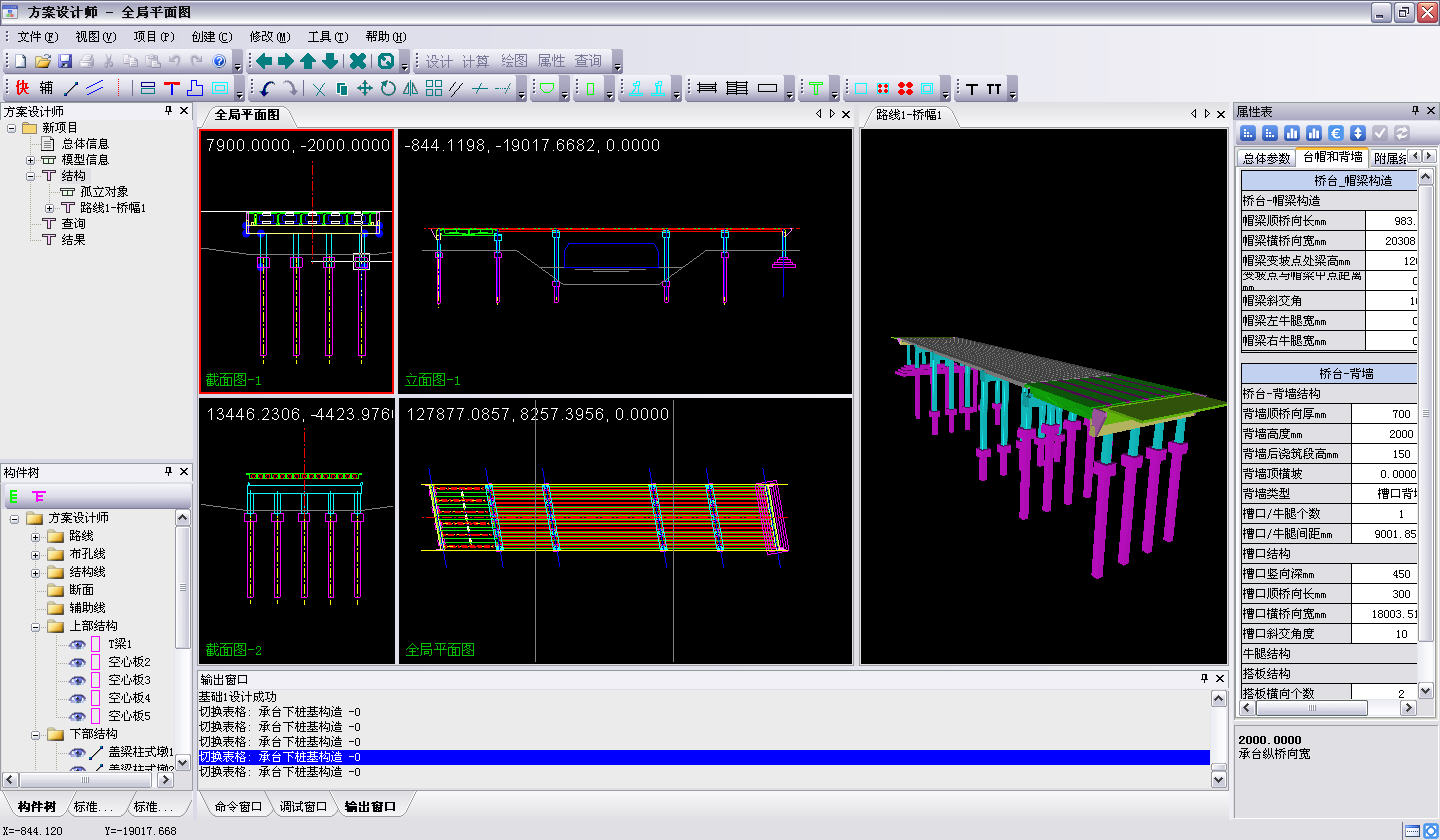
Task: Click the 计算 toolbar button
Action: pyautogui.click(x=476, y=61)
